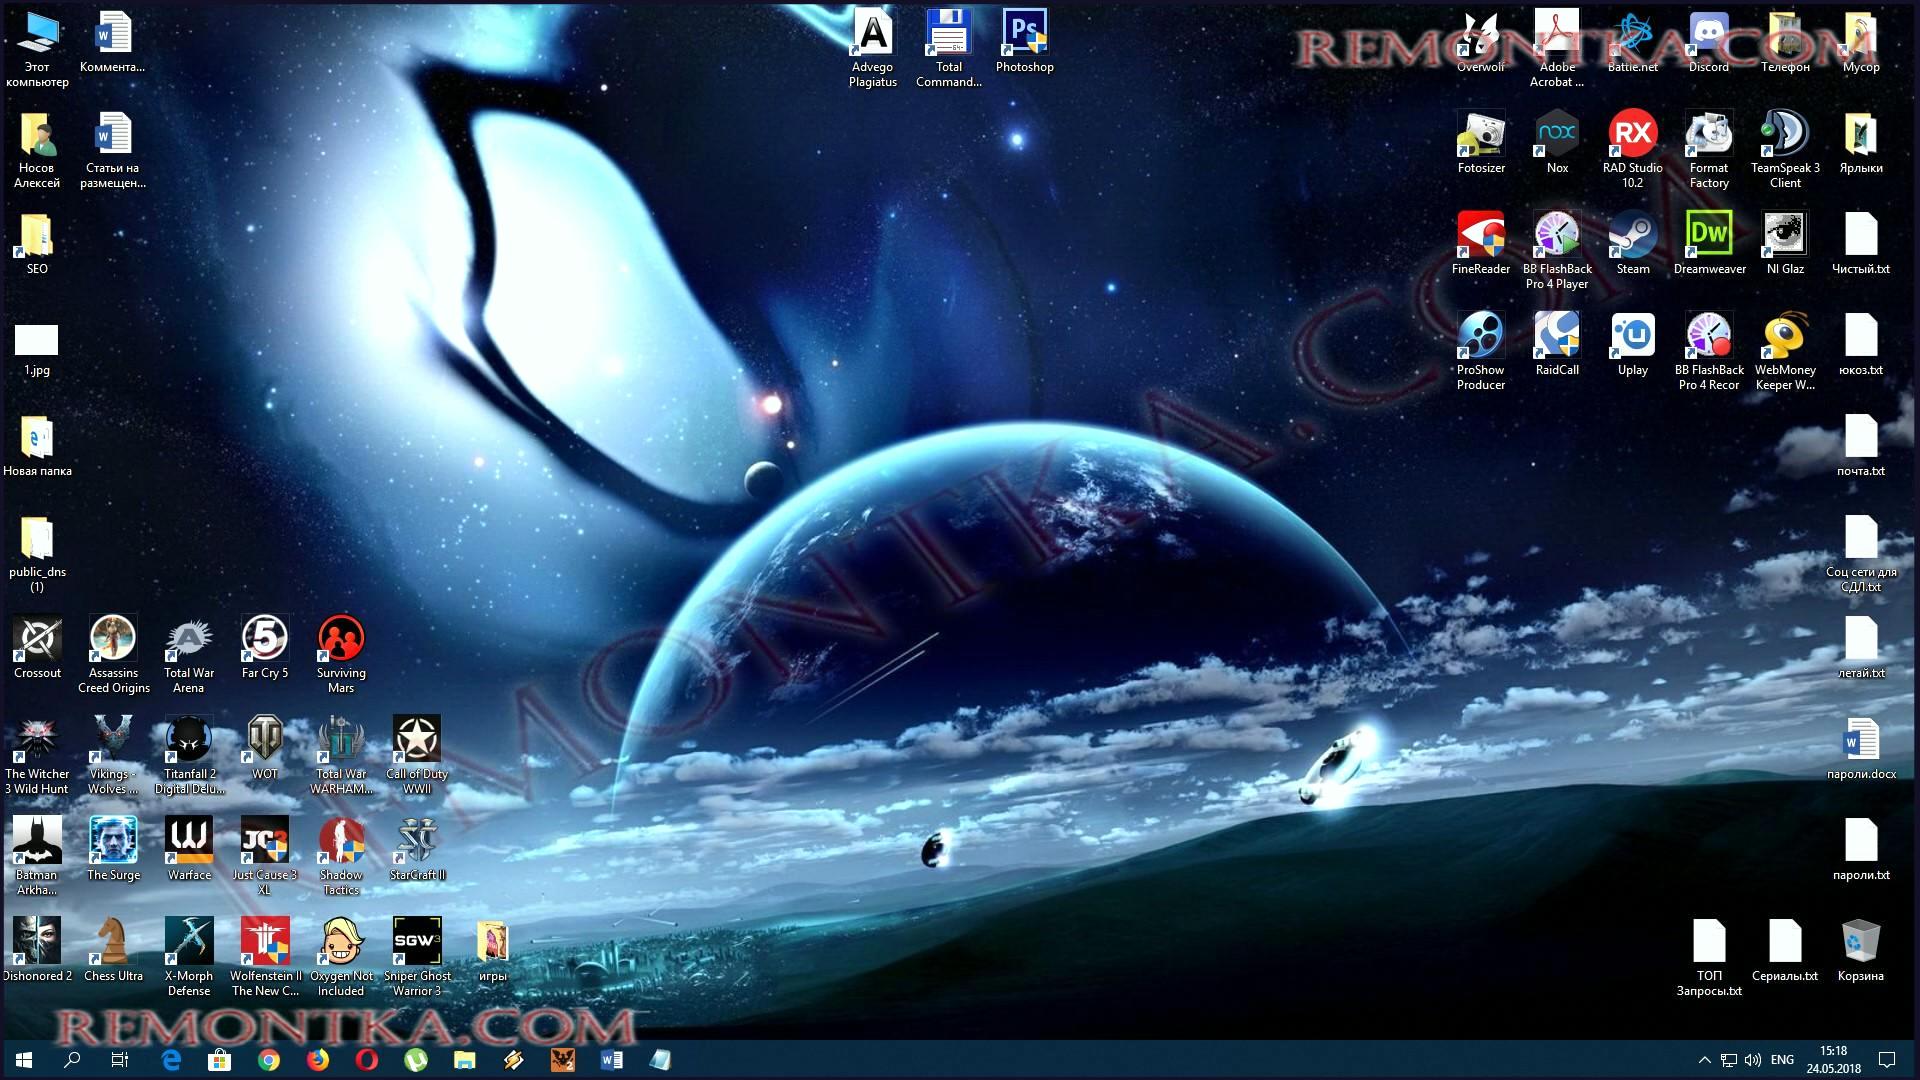
Task: Open WebMoney Keeper shortcut
Action: pos(1785,351)
